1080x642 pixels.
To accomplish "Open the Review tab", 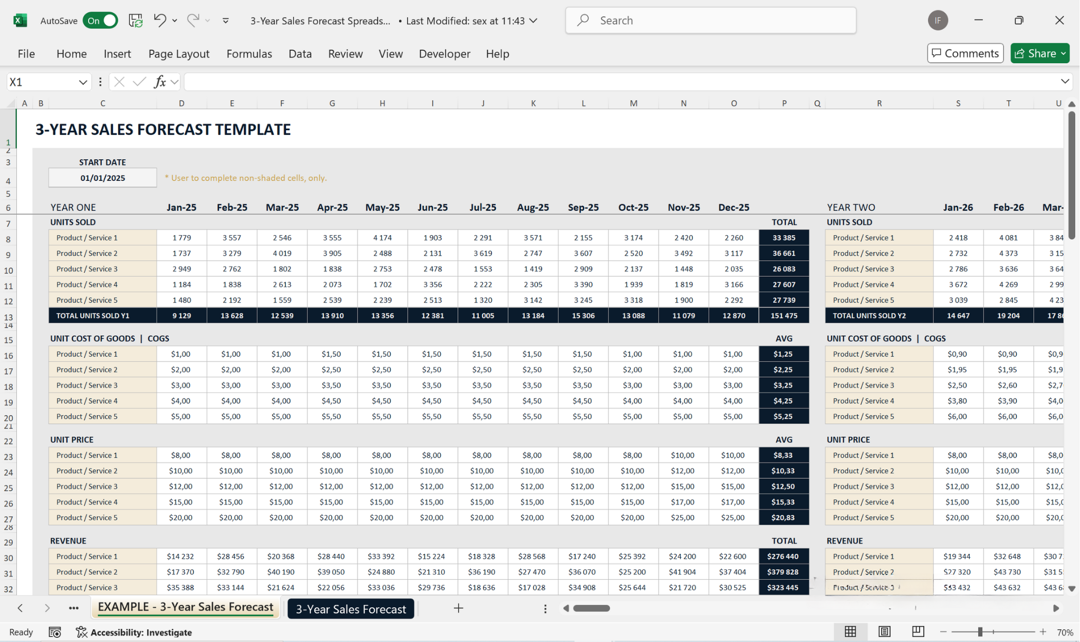I will point(345,54).
